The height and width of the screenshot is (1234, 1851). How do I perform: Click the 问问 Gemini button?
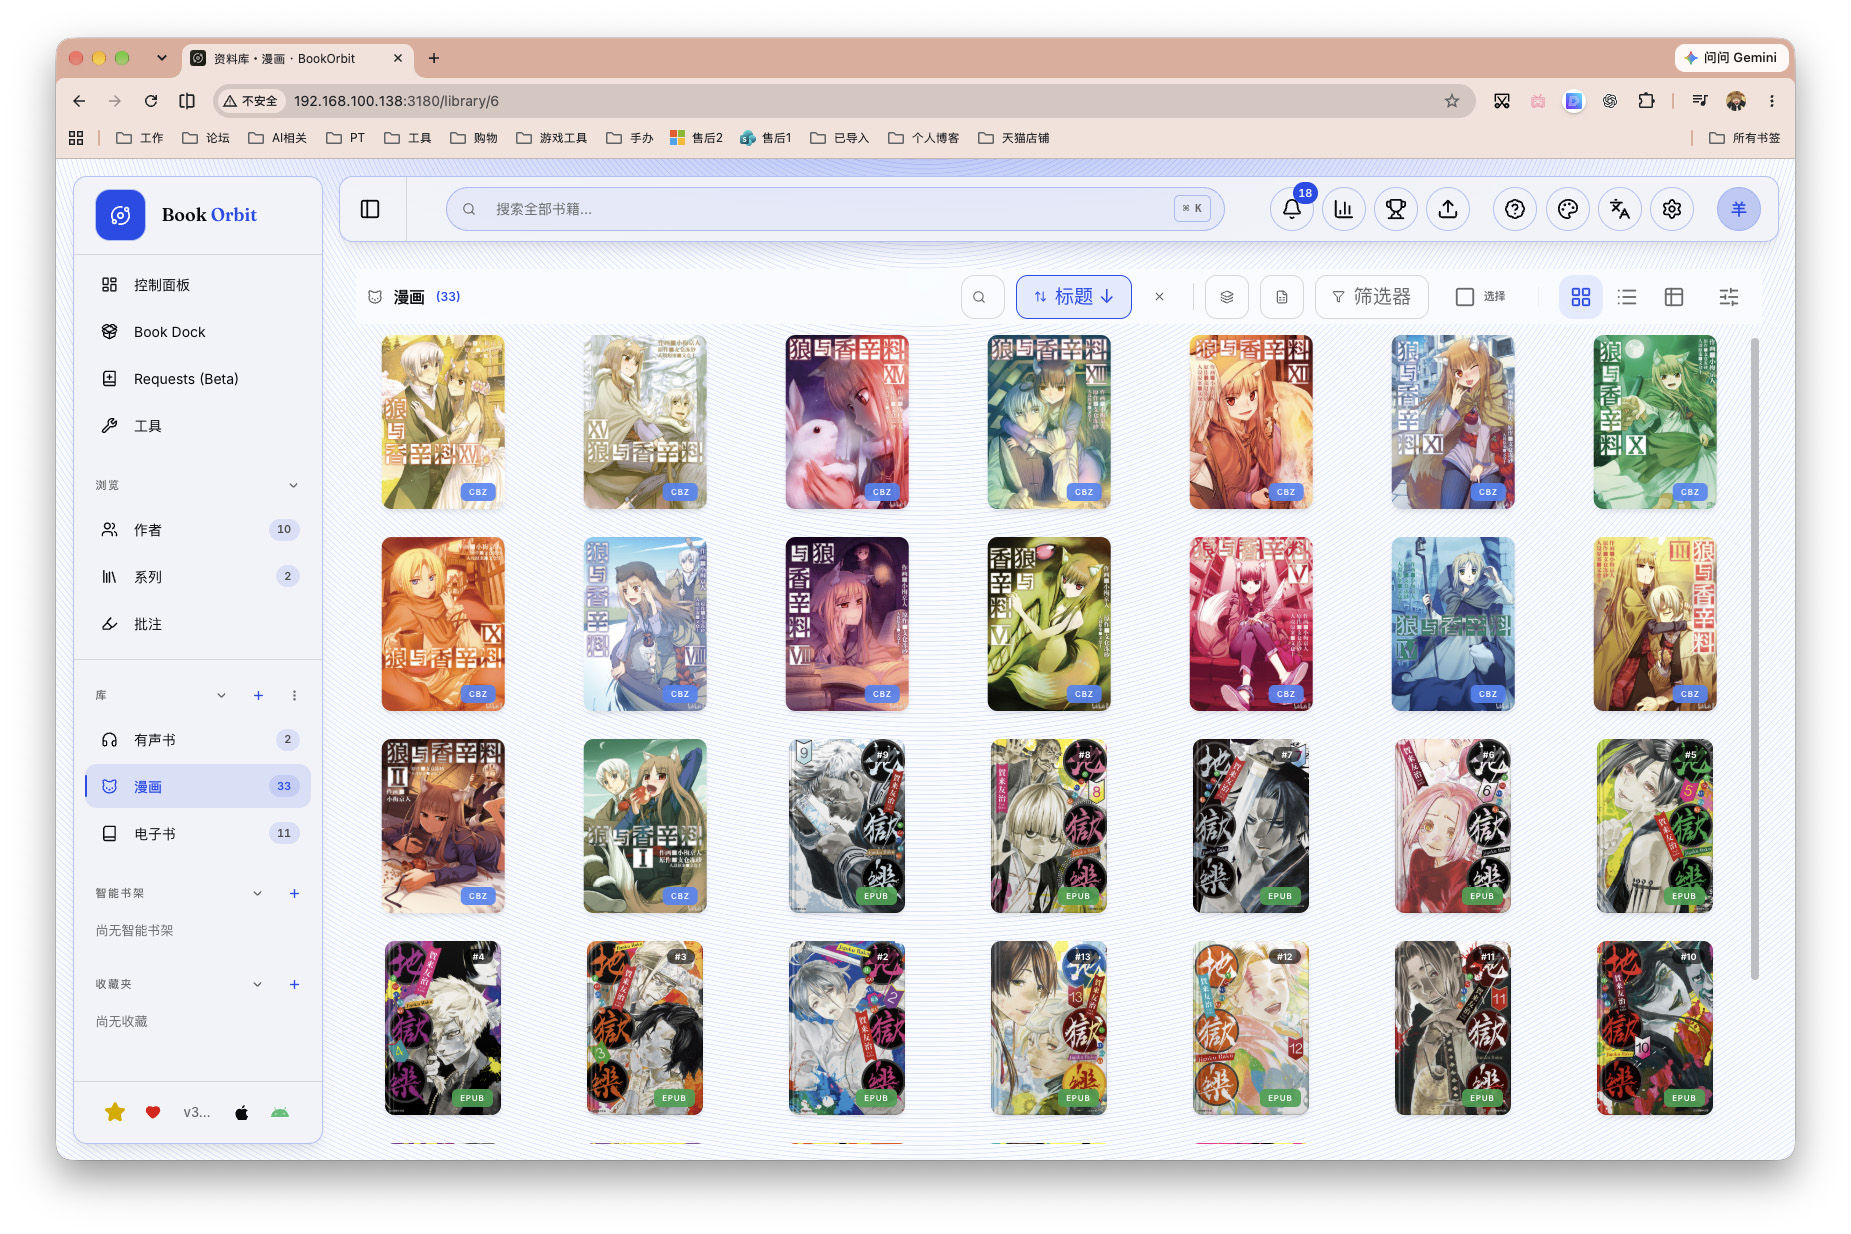tap(1731, 58)
